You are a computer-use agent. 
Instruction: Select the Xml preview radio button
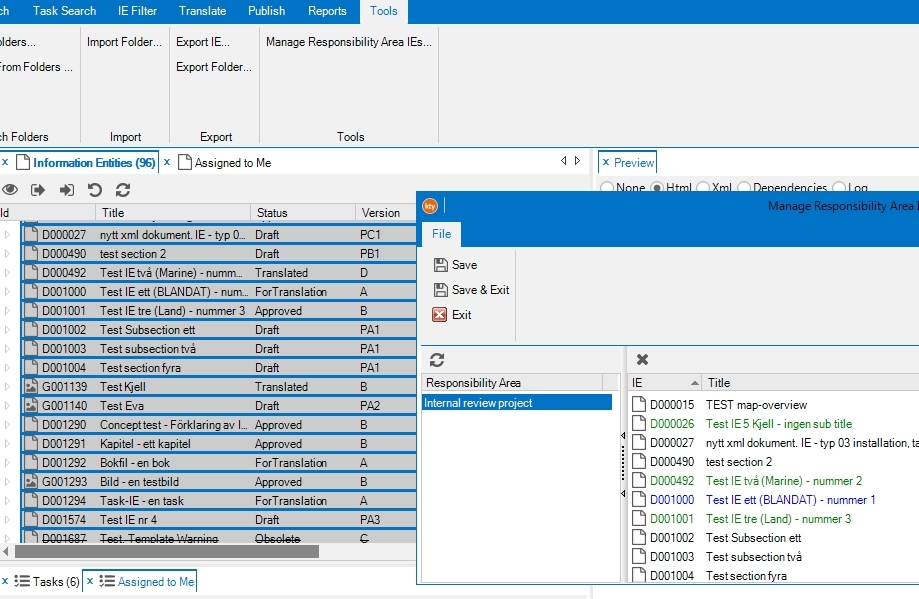click(703, 188)
